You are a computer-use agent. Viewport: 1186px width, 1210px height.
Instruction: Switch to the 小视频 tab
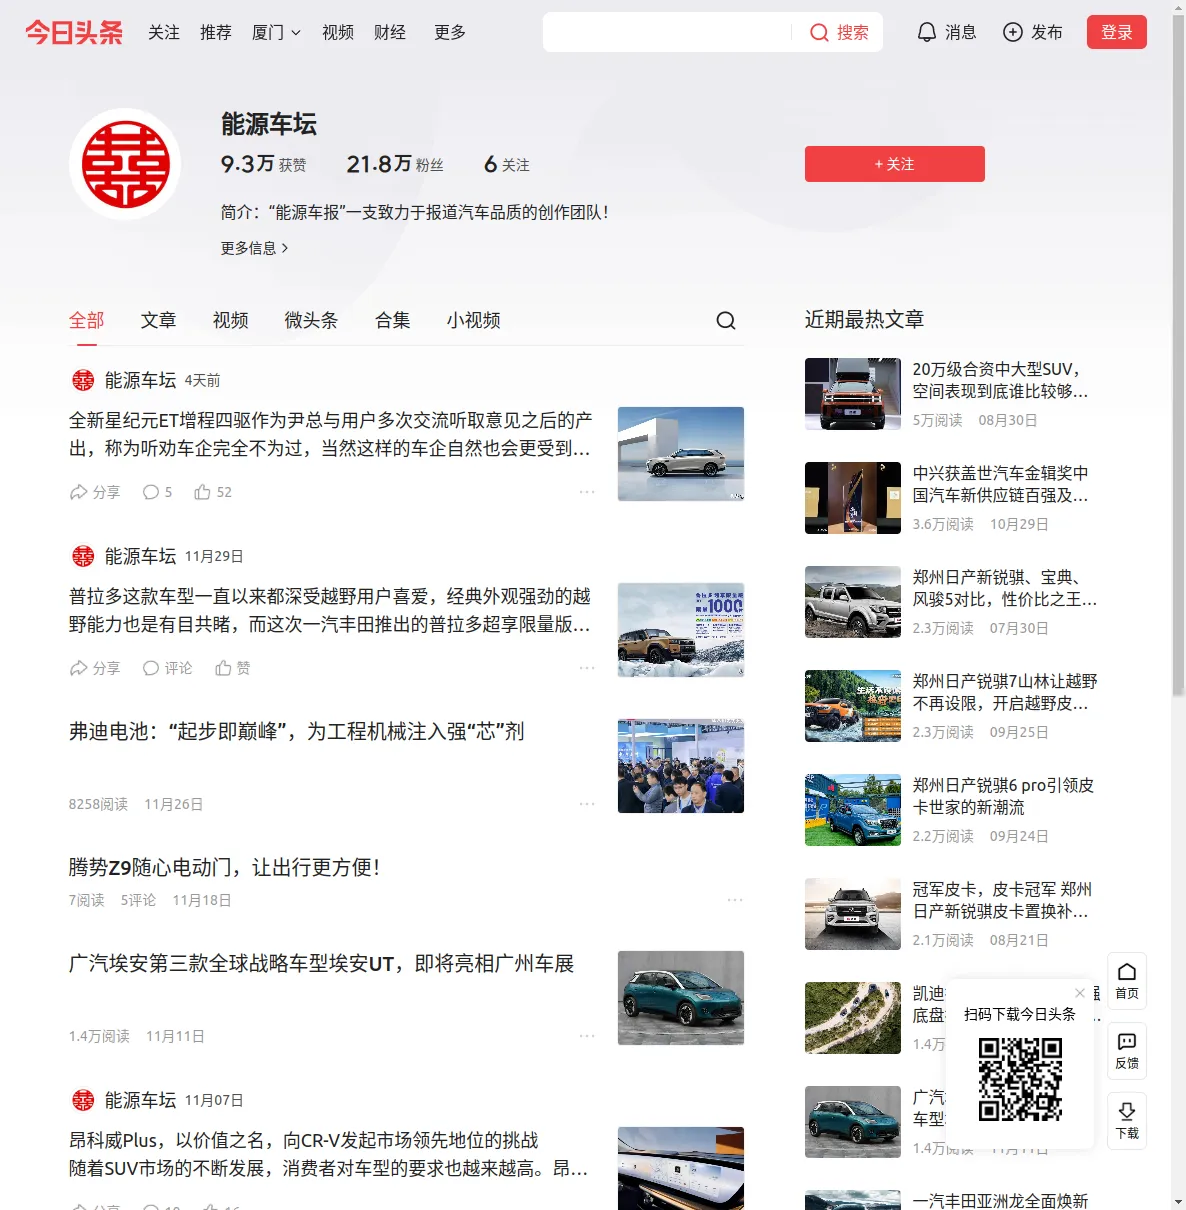click(x=474, y=320)
